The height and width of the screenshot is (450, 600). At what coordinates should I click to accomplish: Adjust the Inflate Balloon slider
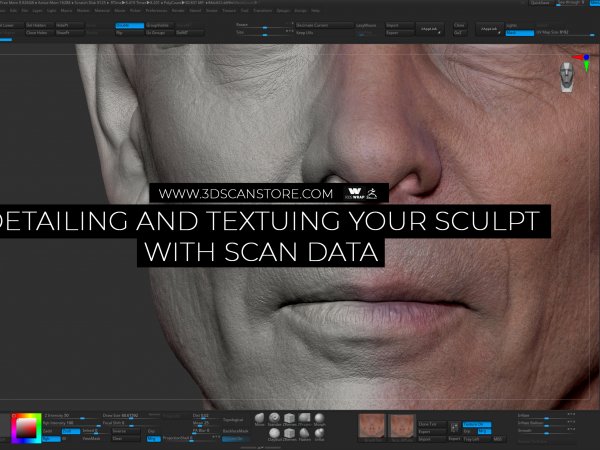point(546,424)
